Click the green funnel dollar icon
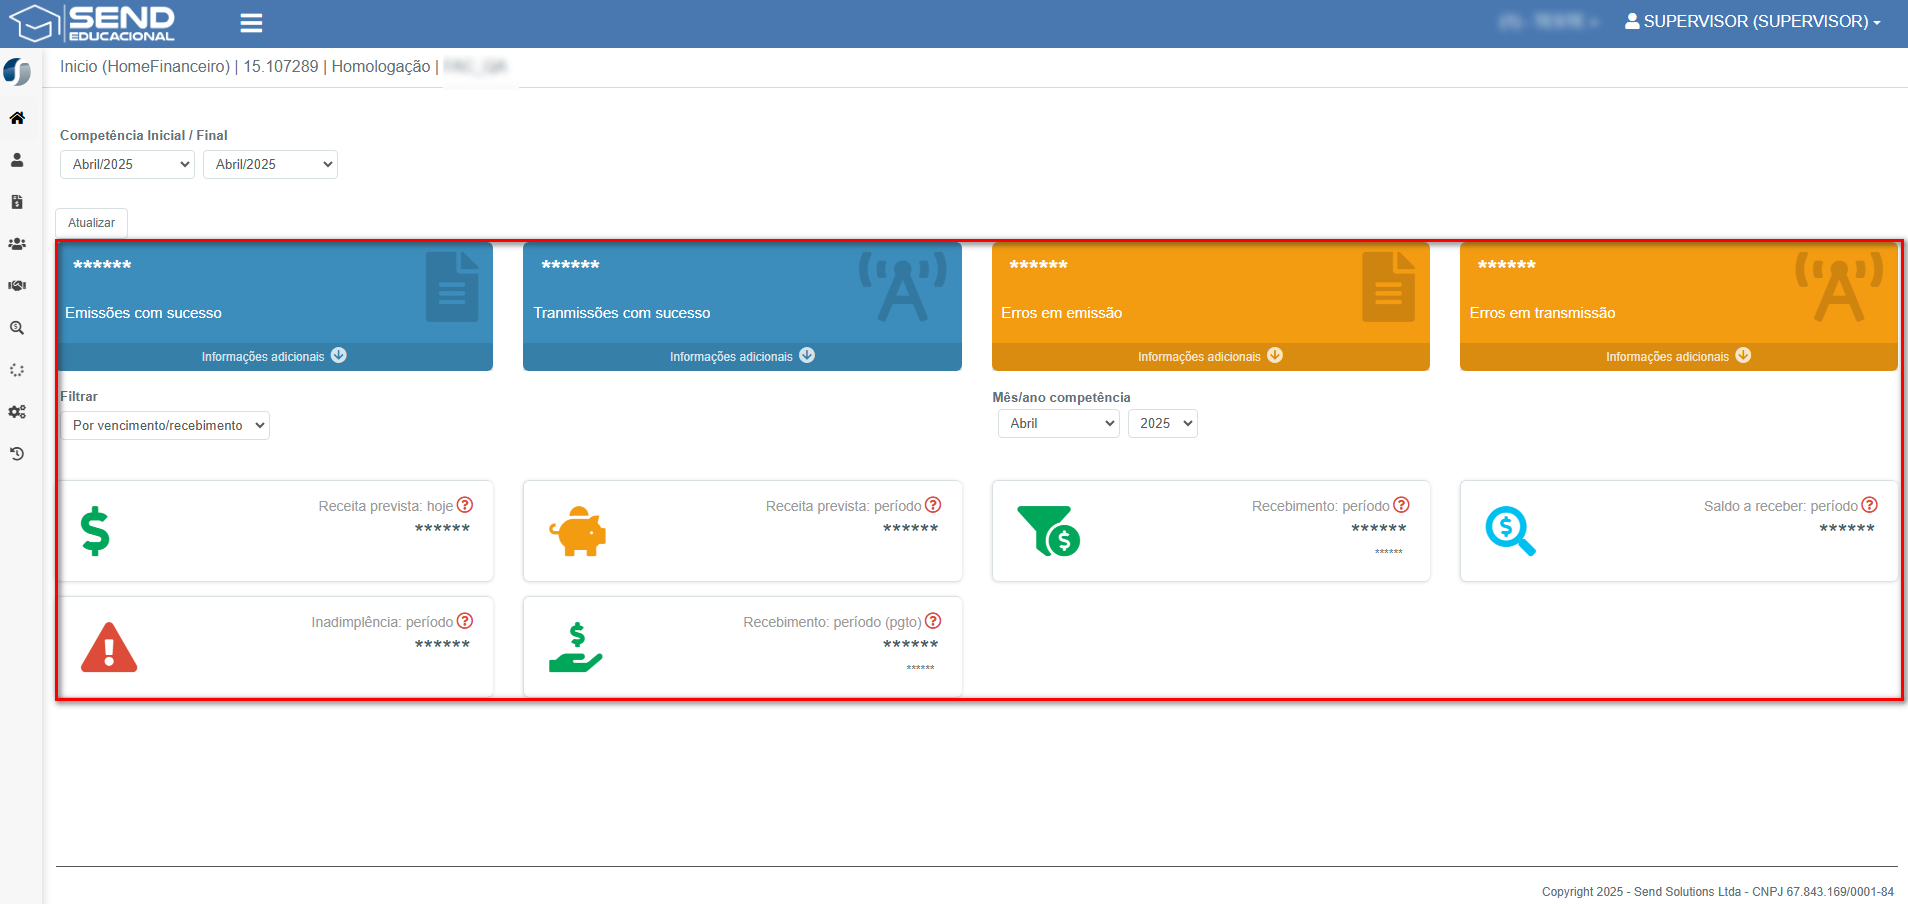1908x904 pixels. (x=1048, y=531)
